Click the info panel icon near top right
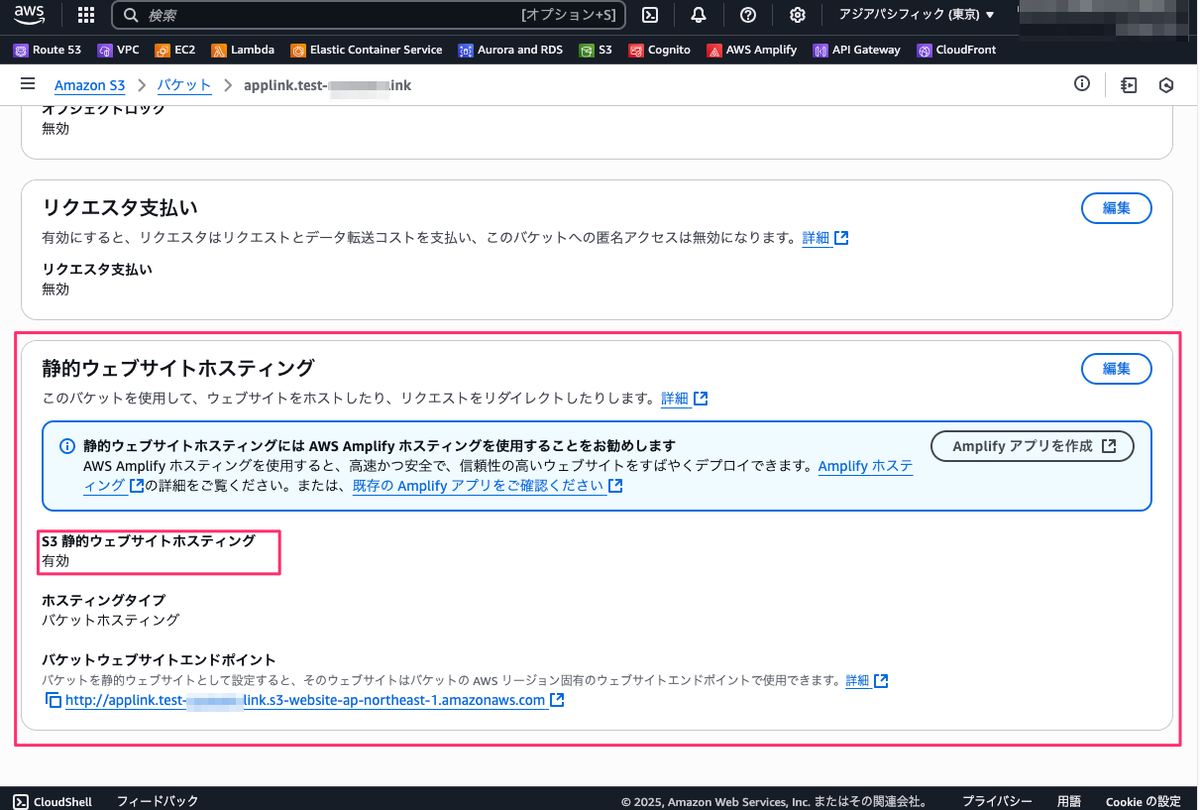 (x=1081, y=84)
